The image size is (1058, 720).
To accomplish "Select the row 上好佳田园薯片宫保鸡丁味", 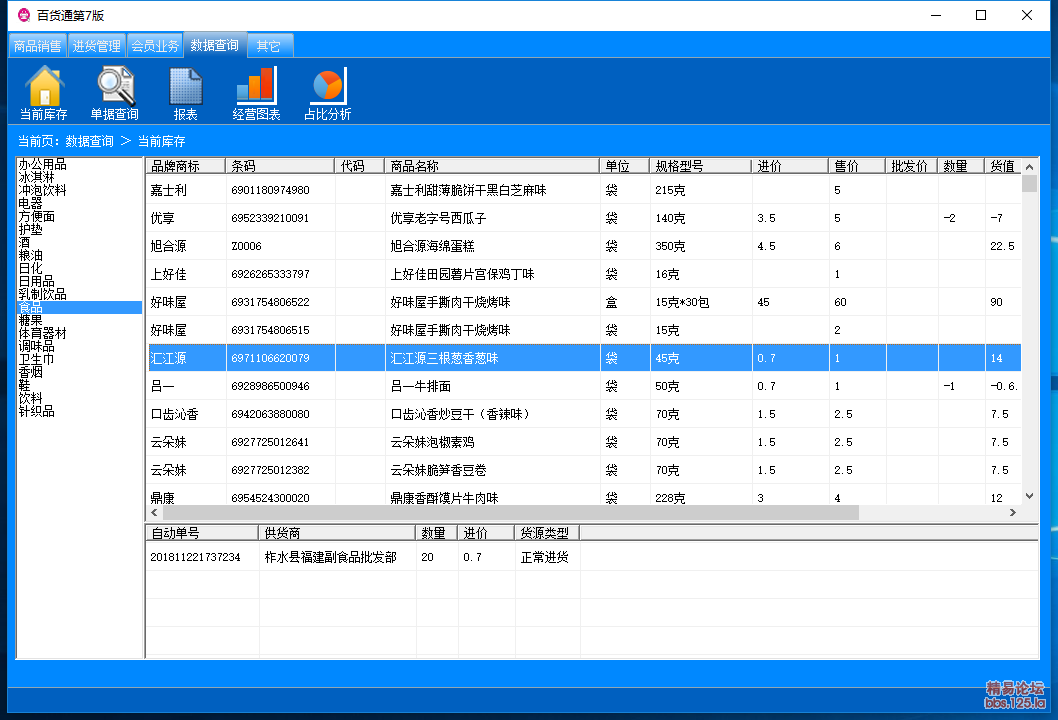I will 584,274.
